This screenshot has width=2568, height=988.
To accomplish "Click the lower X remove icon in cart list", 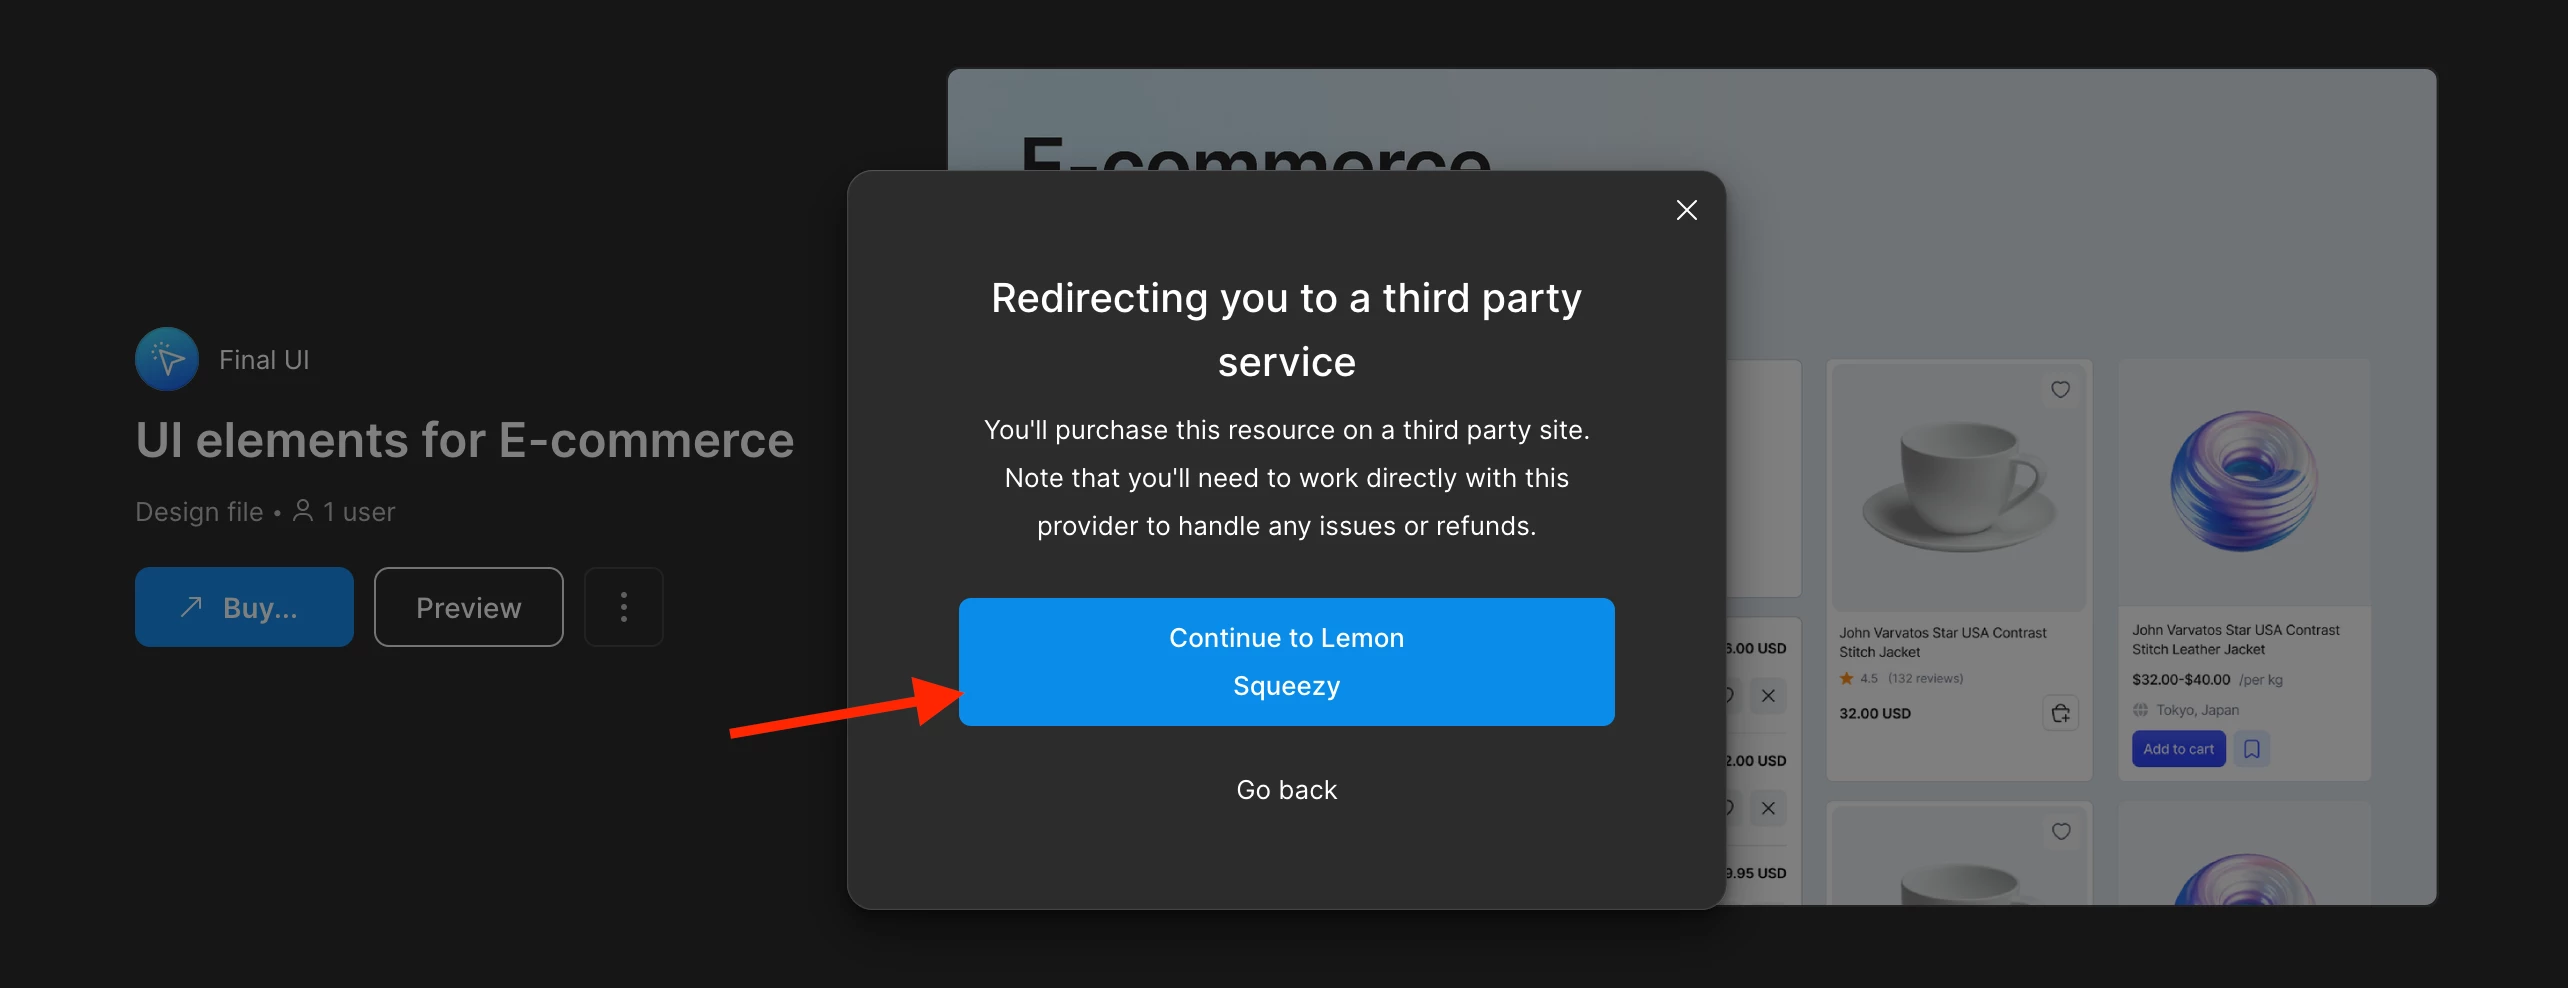I will [x=1768, y=808].
